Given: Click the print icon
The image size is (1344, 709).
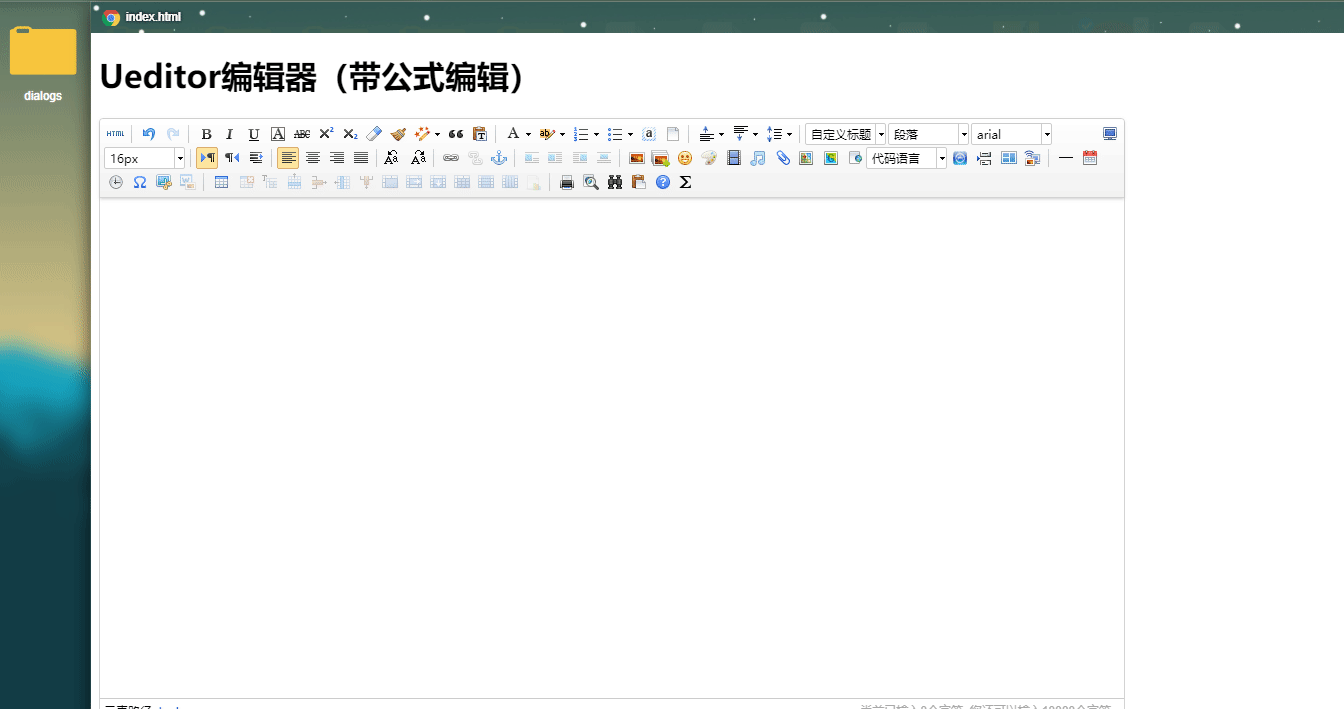Looking at the screenshot, I should point(567,182).
